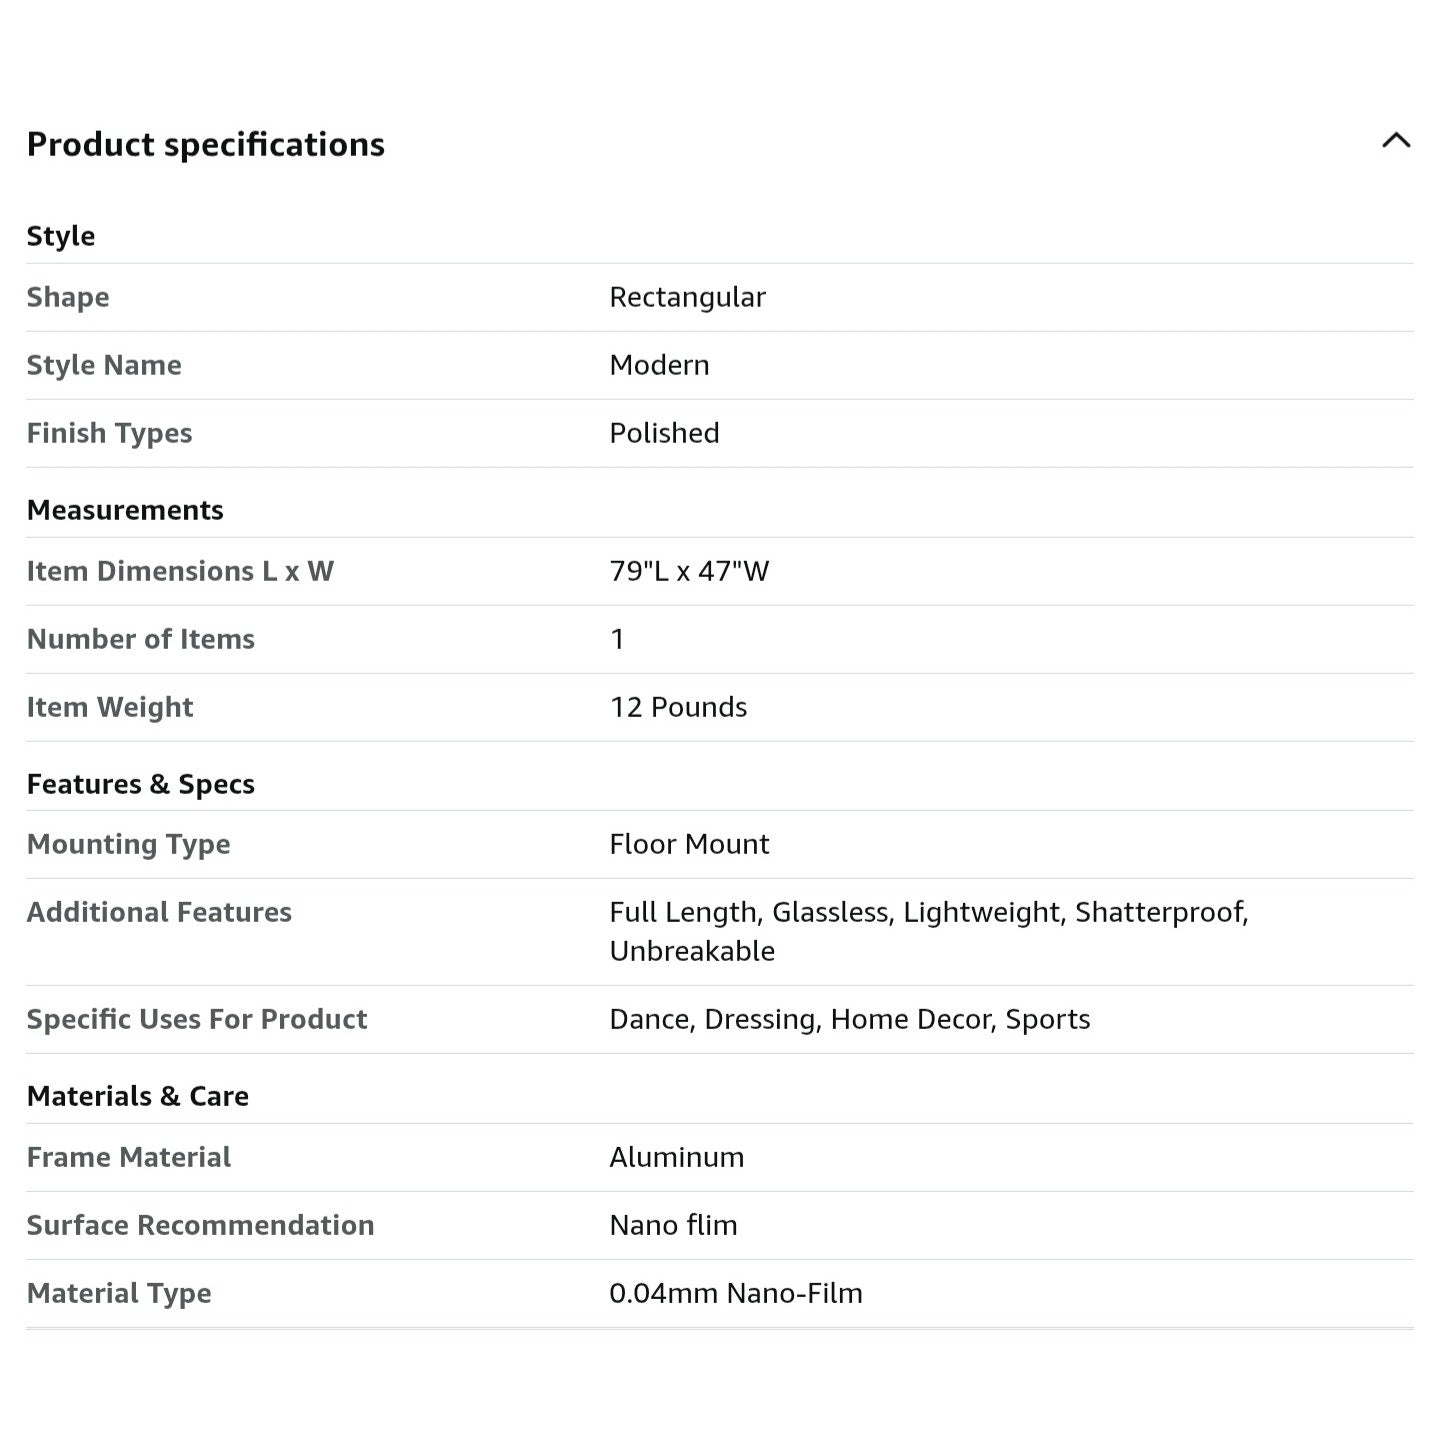Select the Polished finish value
This screenshot has height=1440, width=1440.
pos(665,433)
